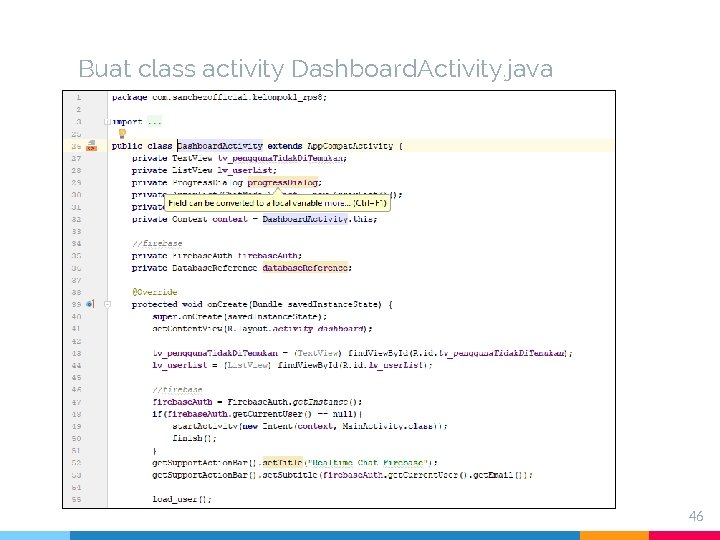Click the tv_penggunaTidakDiTemukan TextView field declaration
This screenshot has width=720, height=540.
point(239,158)
